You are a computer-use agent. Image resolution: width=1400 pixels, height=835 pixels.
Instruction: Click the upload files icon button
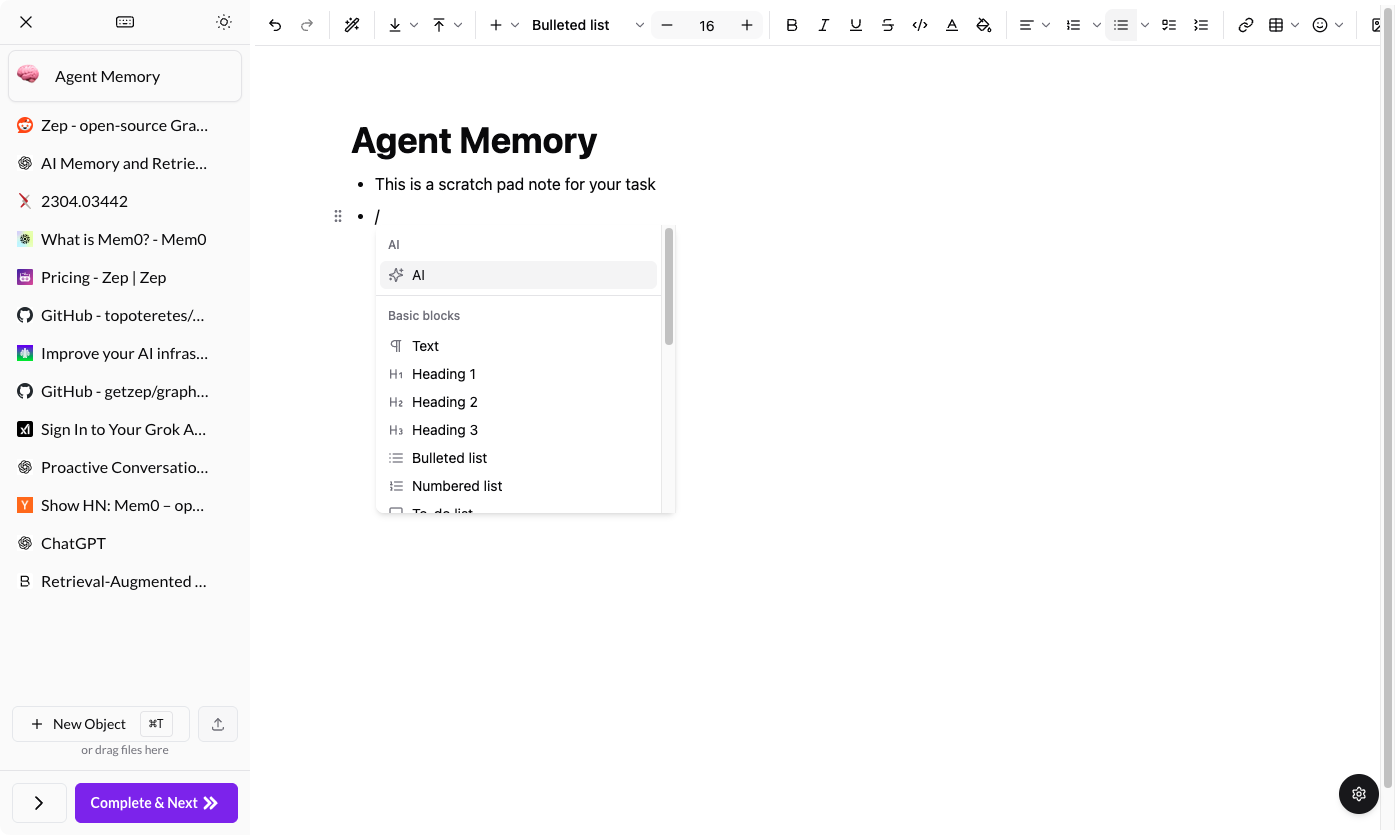[218, 724]
